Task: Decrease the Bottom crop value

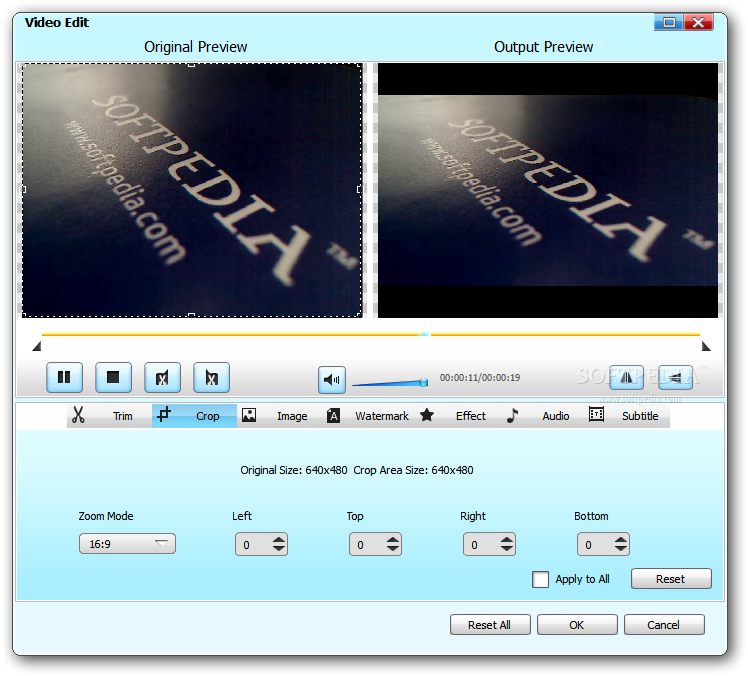Action: pyautogui.click(x=621, y=549)
